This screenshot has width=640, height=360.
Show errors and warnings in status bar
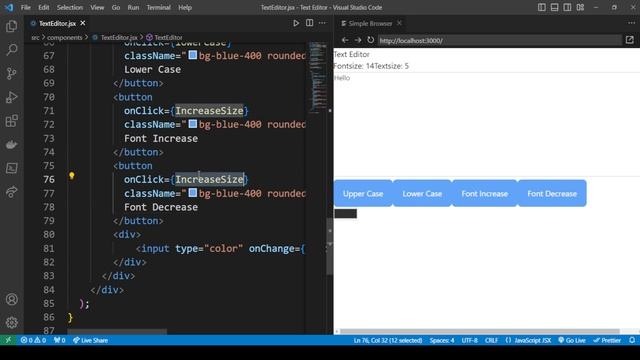(x=33, y=340)
